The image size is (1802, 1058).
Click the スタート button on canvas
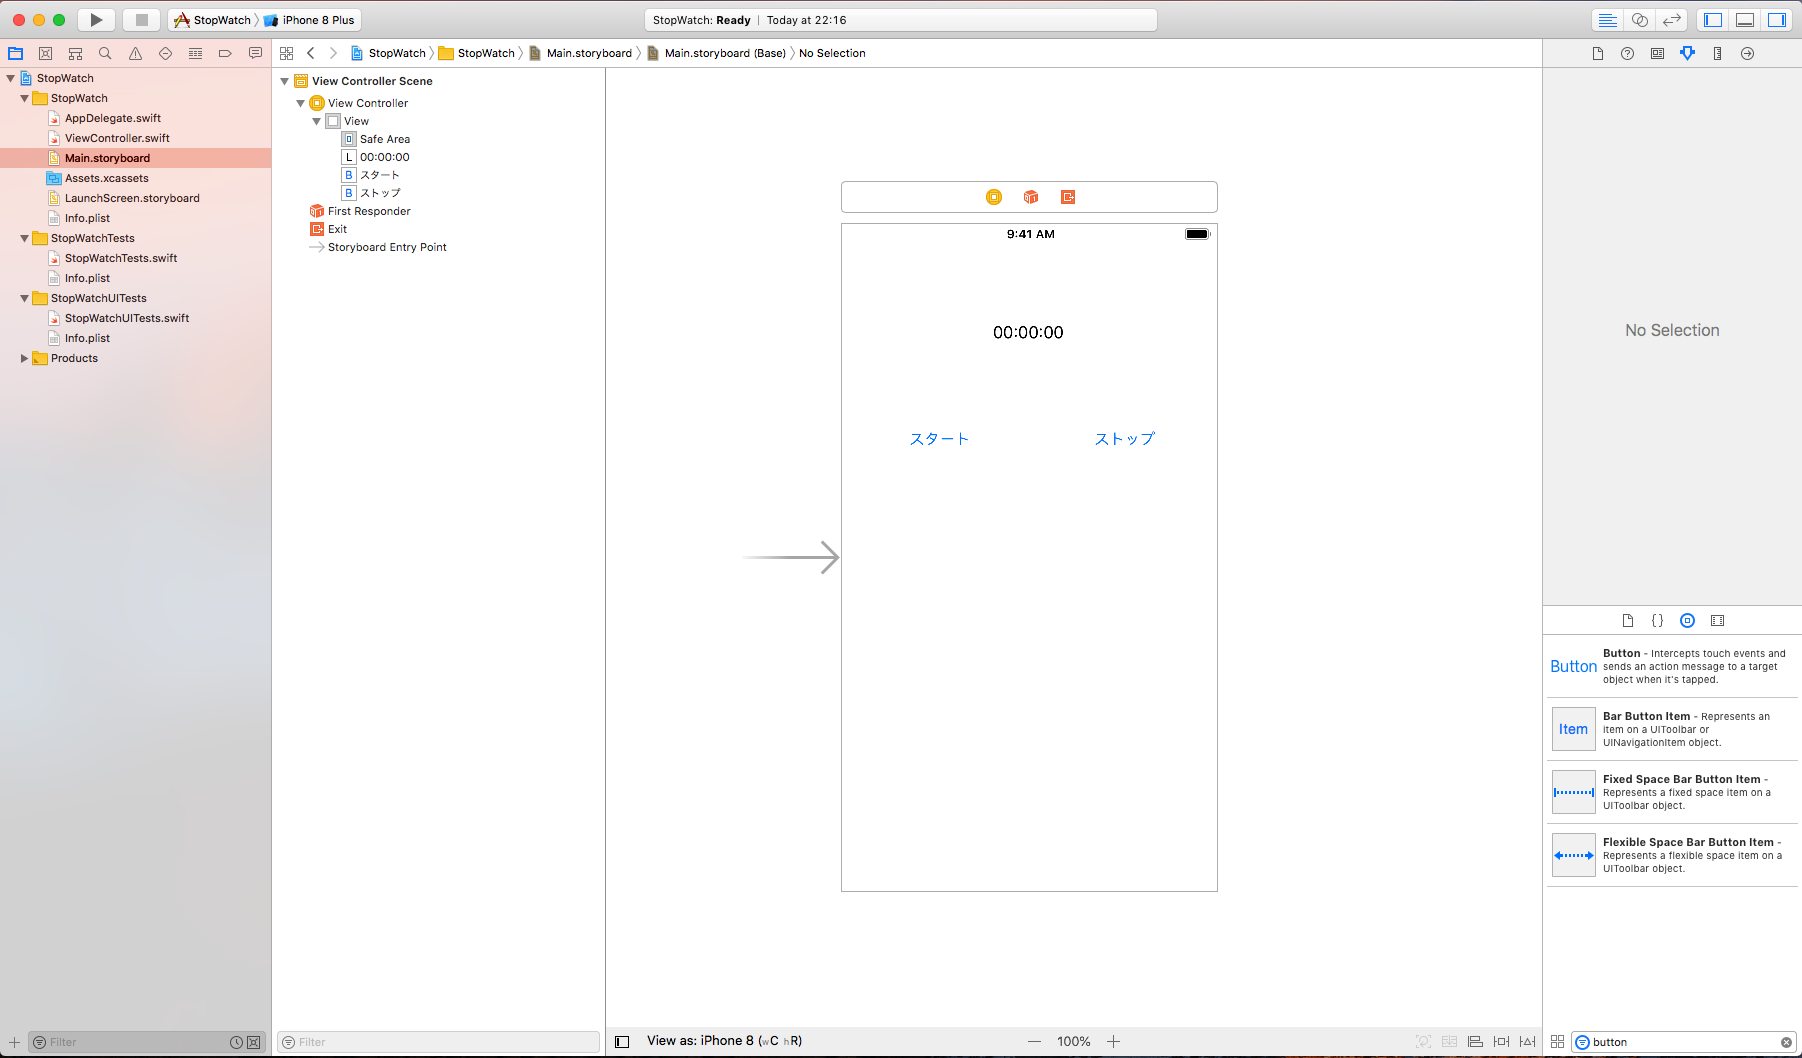coord(939,439)
